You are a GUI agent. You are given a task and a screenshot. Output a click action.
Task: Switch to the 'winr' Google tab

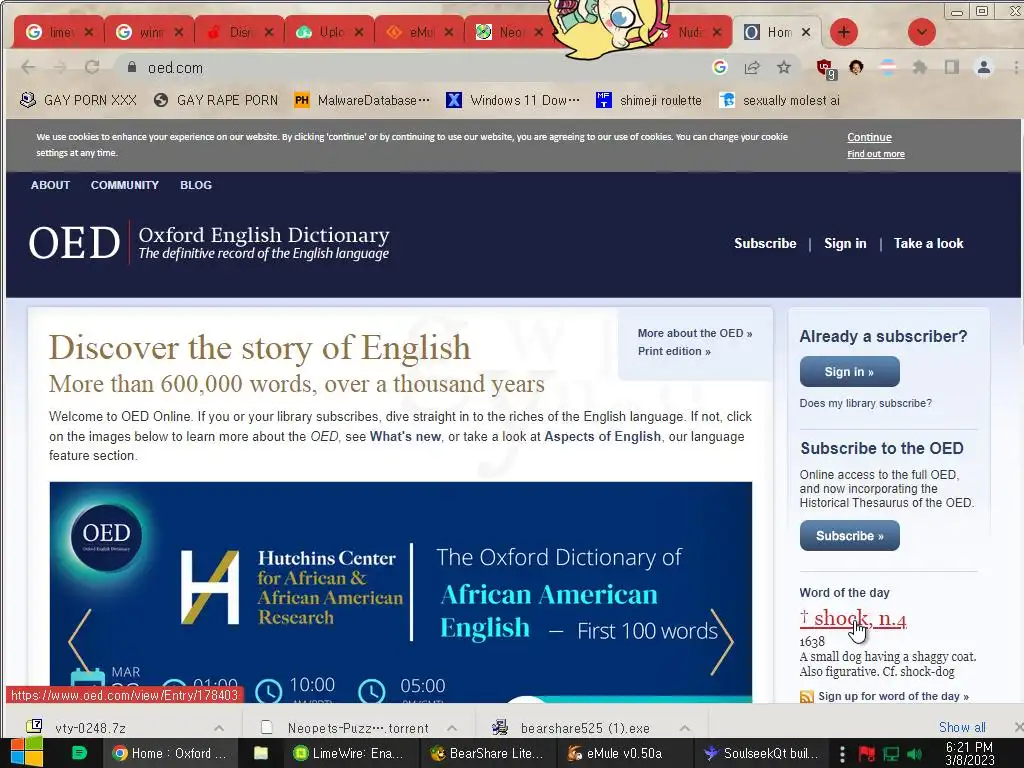point(149,32)
